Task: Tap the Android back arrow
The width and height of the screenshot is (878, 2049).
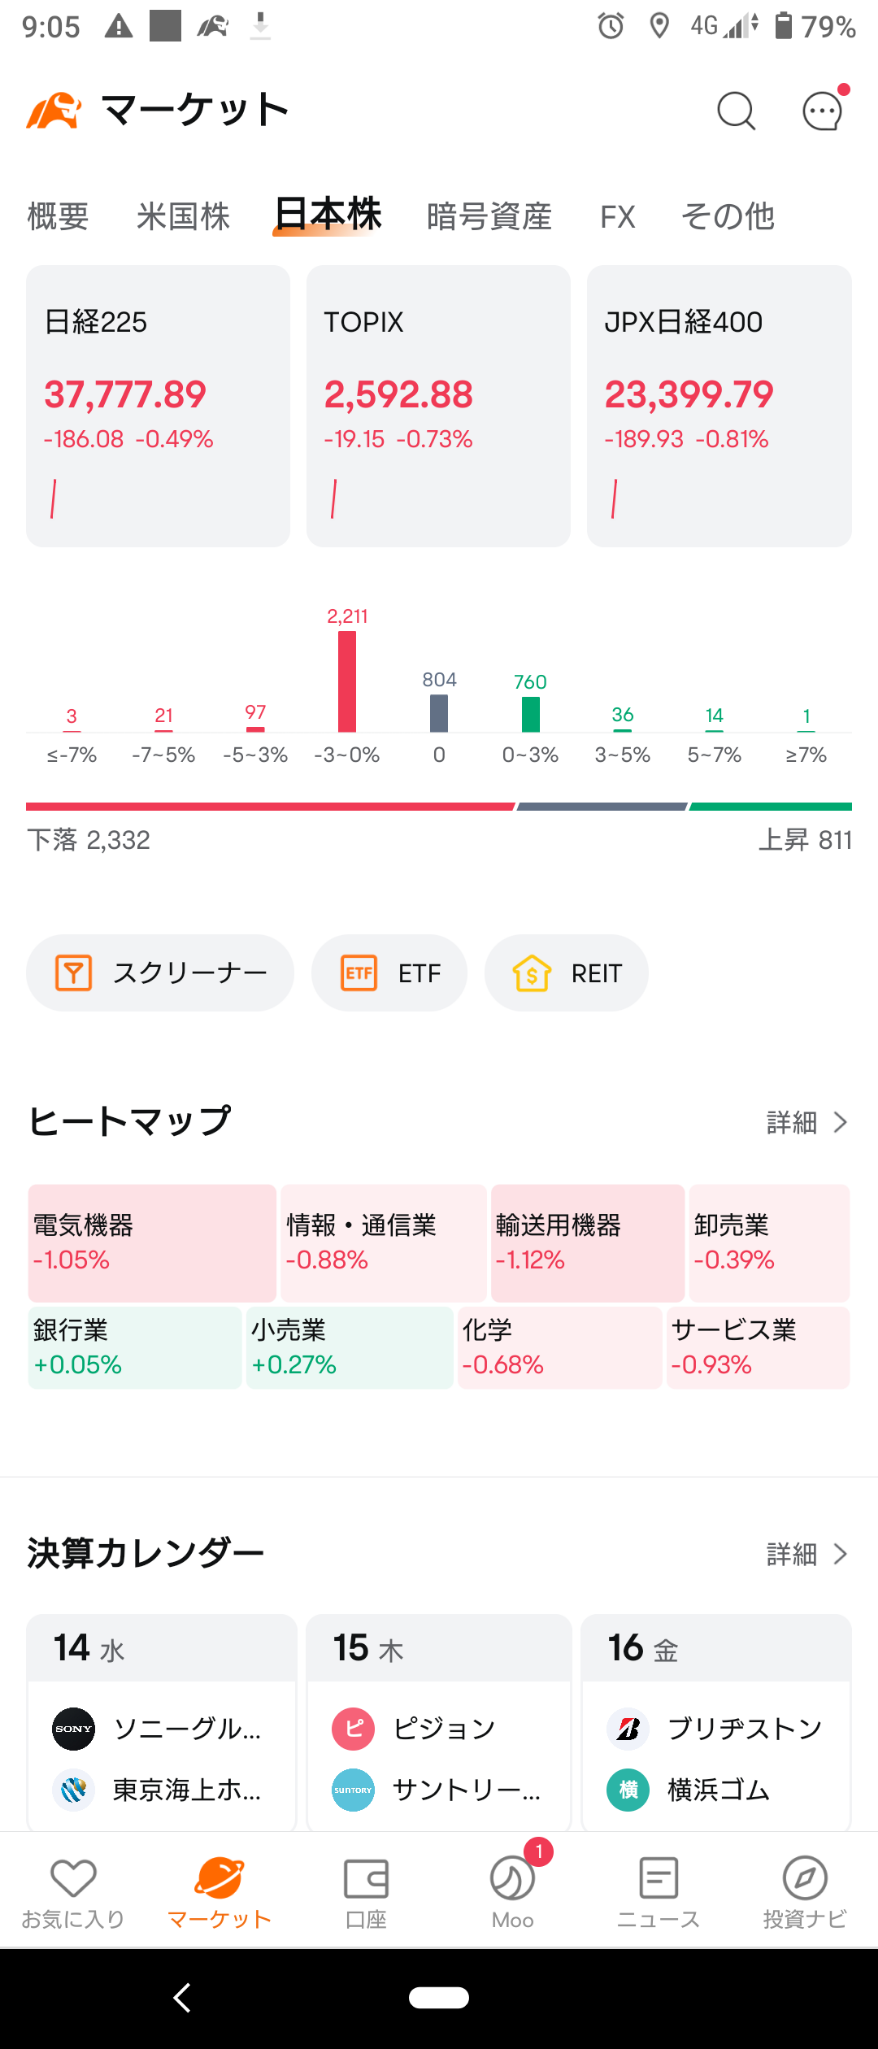Action: point(182,1997)
